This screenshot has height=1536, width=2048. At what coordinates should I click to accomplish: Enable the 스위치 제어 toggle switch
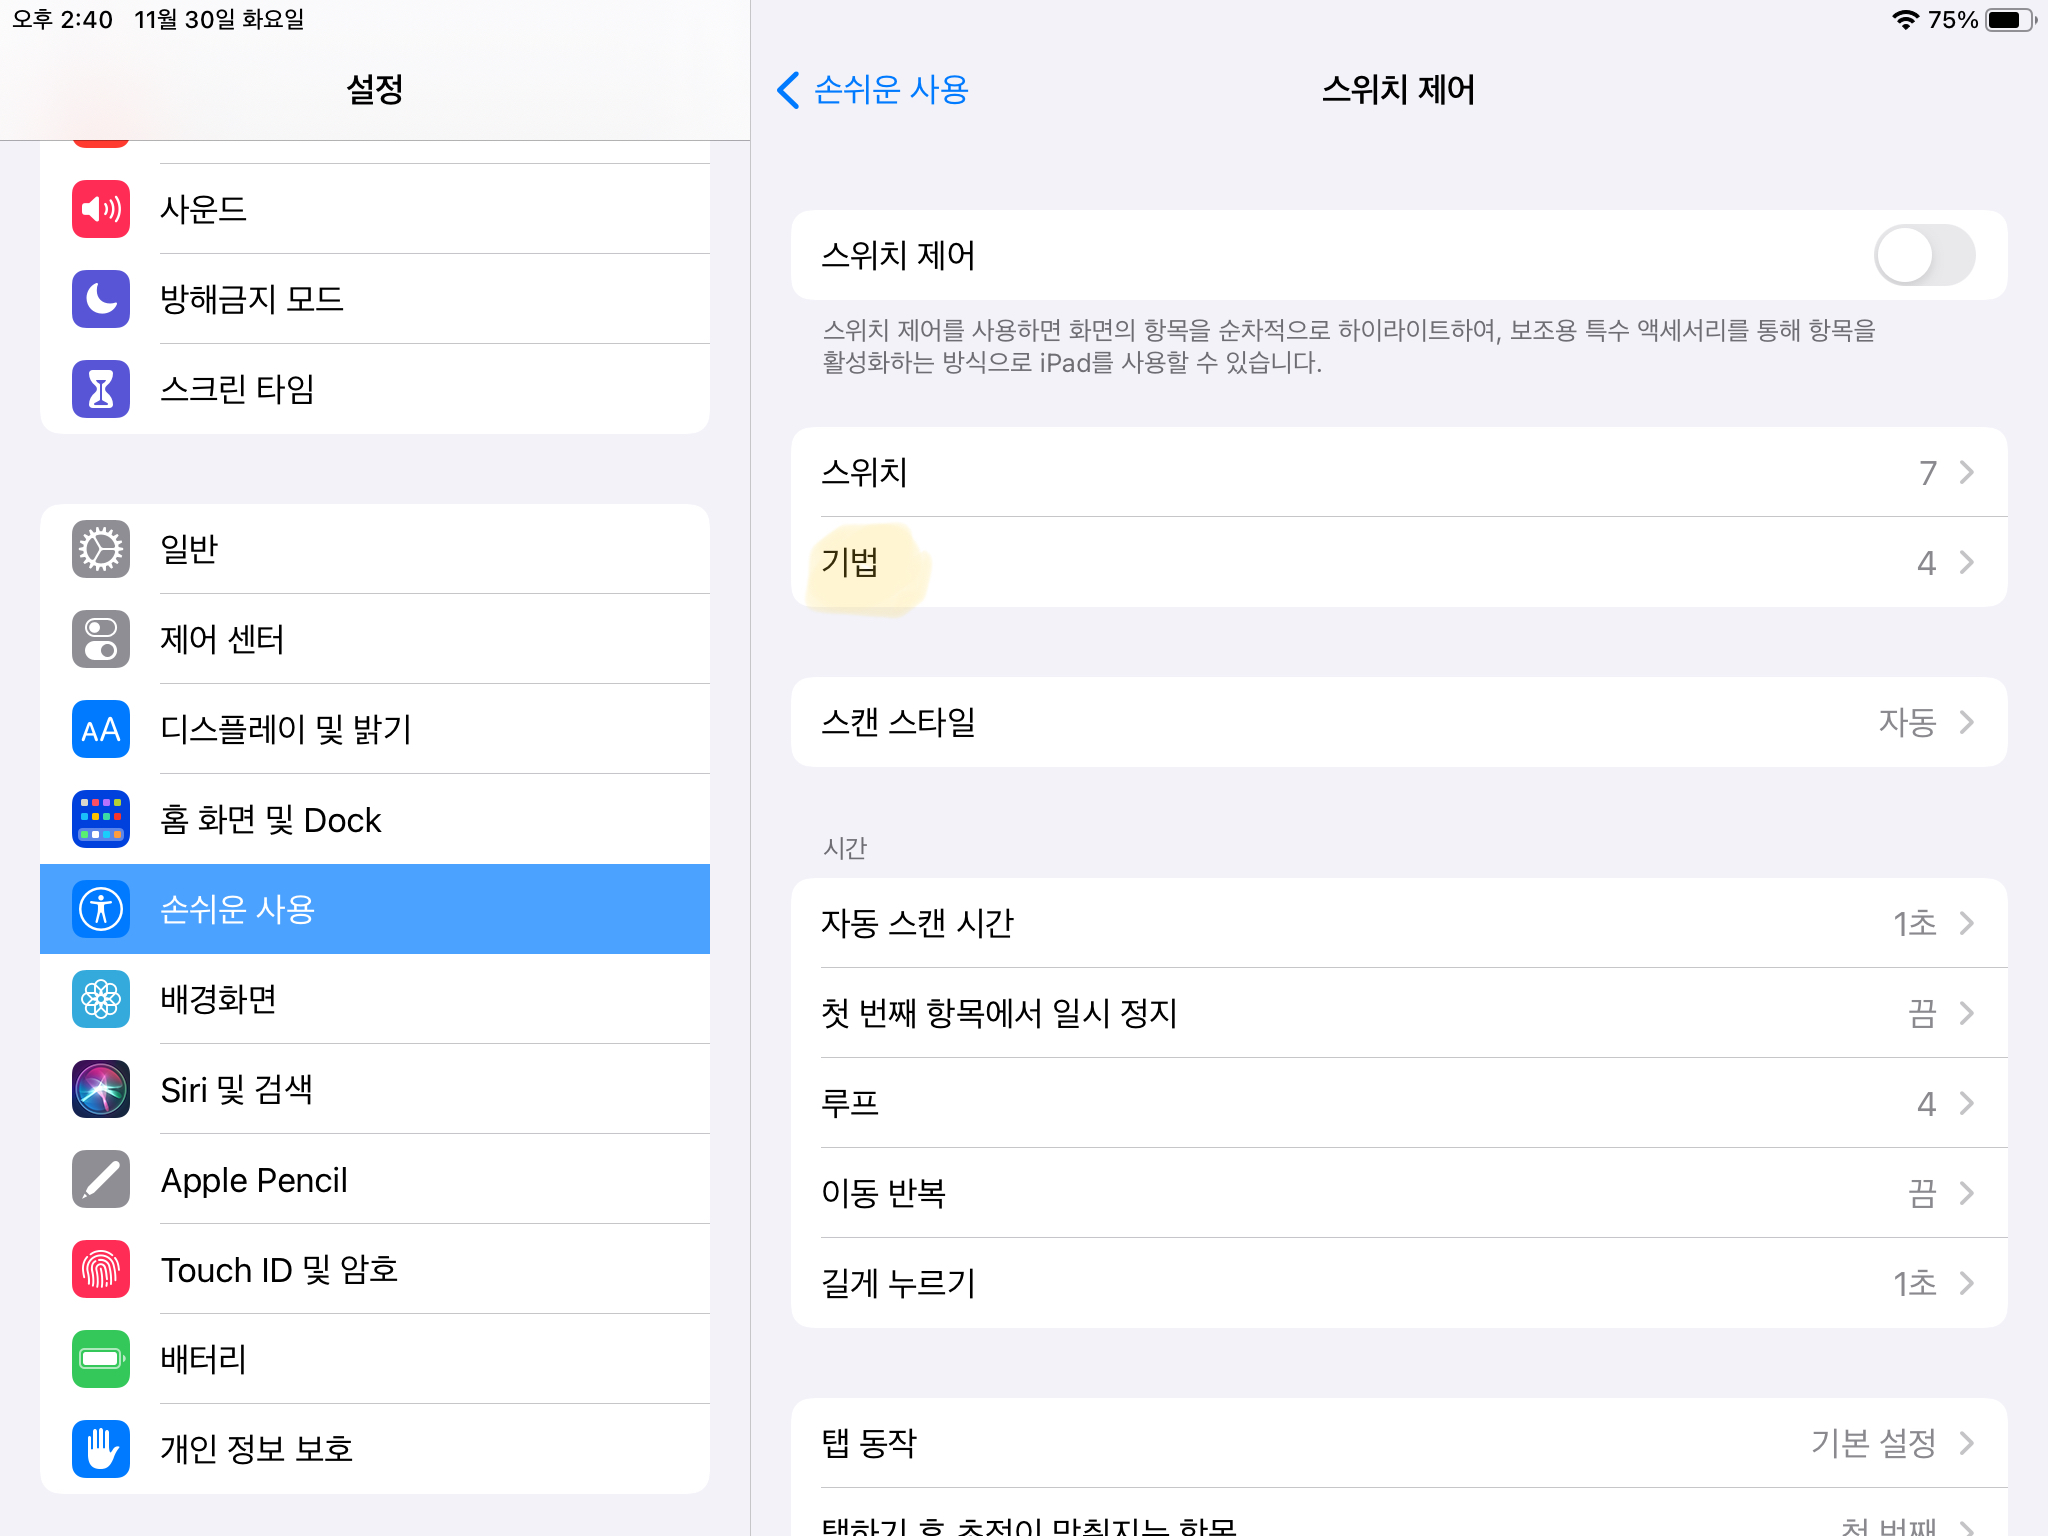[1923, 255]
